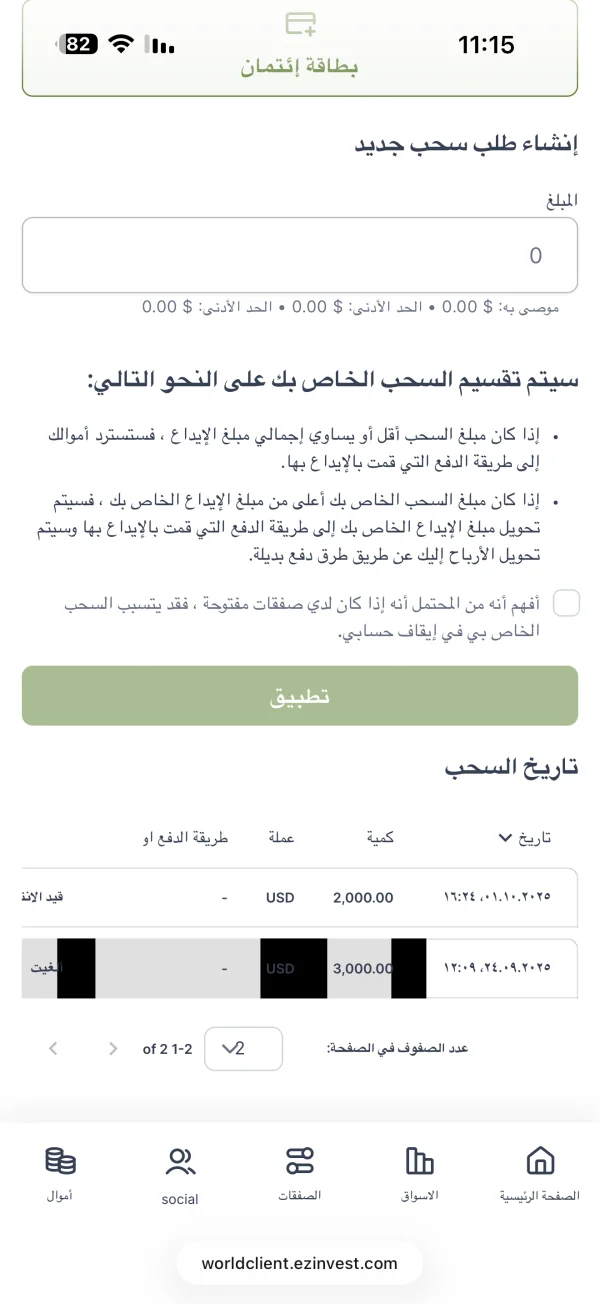
Task: Switch to the الاسواق tab label
Action: click(x=420, y=1195)
